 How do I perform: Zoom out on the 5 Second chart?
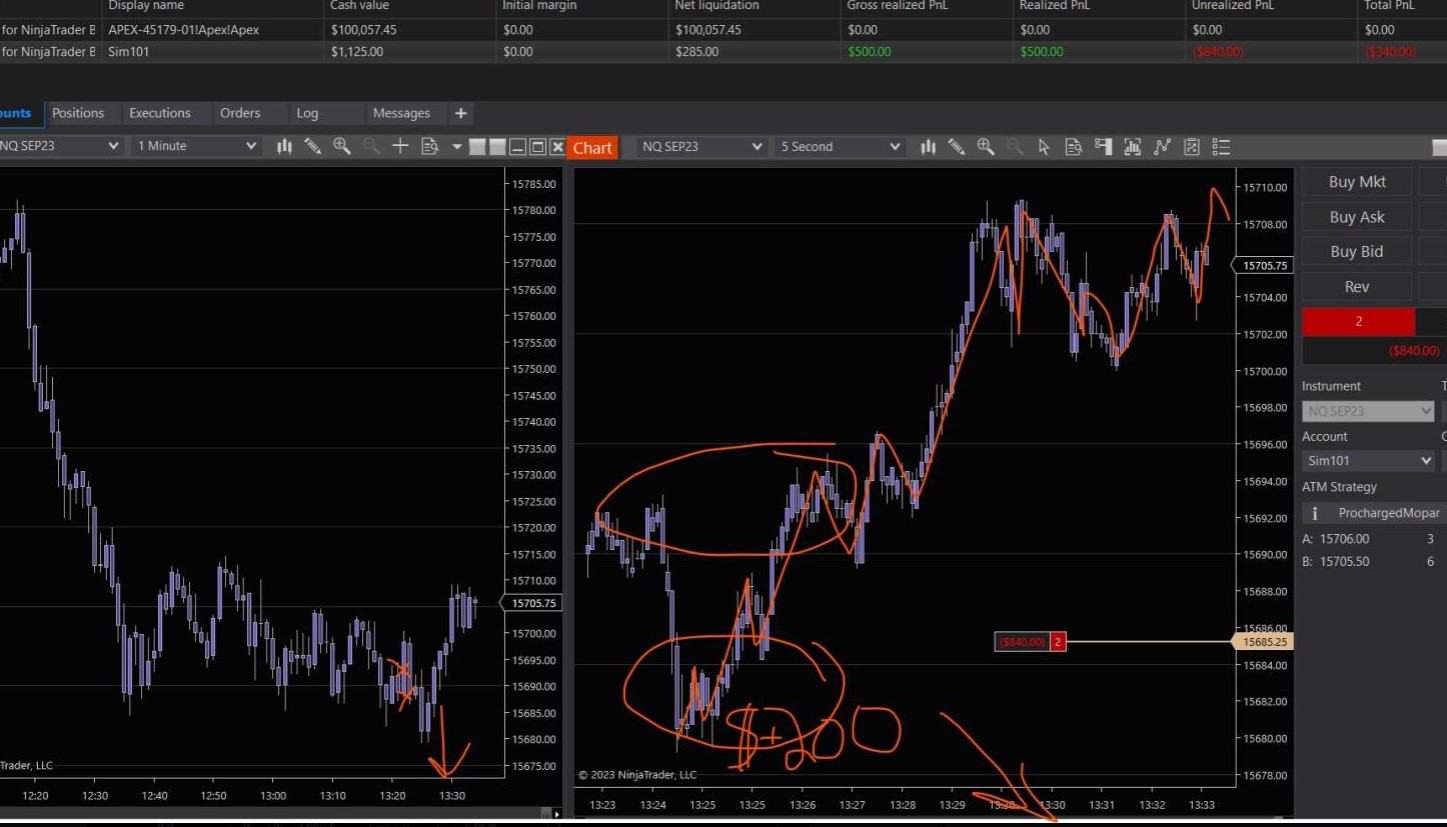tap(1015, 147)
